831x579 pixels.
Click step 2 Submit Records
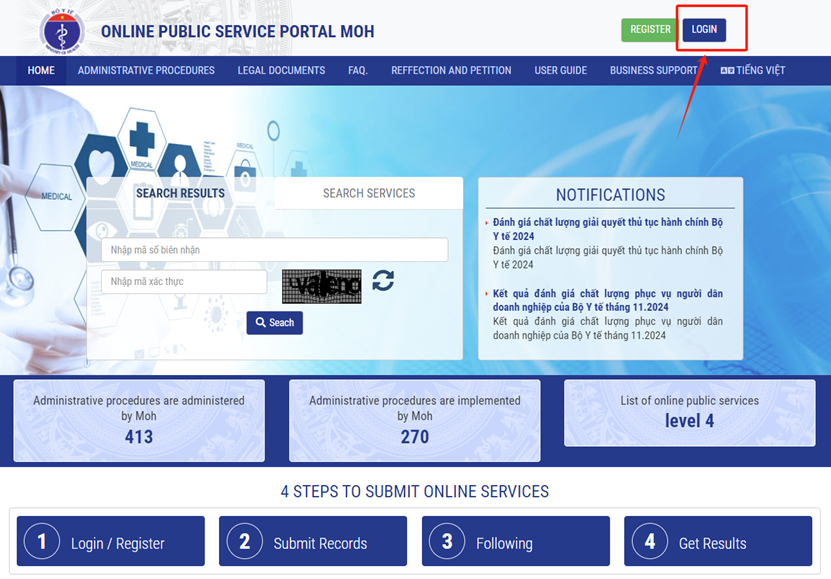pyautogui.click(x=313, y=541)
